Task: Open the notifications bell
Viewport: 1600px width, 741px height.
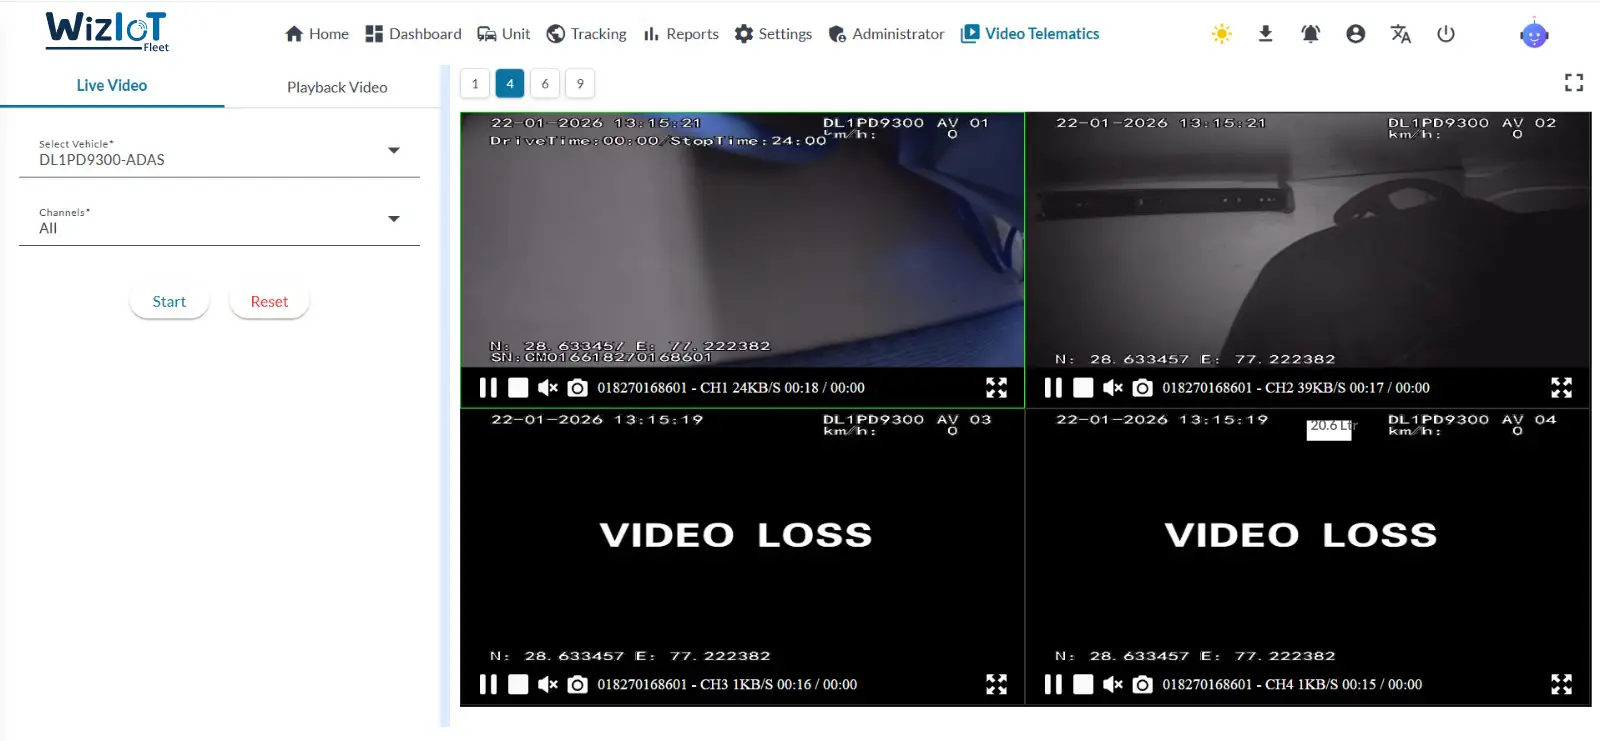Action: click(1310, 34)
